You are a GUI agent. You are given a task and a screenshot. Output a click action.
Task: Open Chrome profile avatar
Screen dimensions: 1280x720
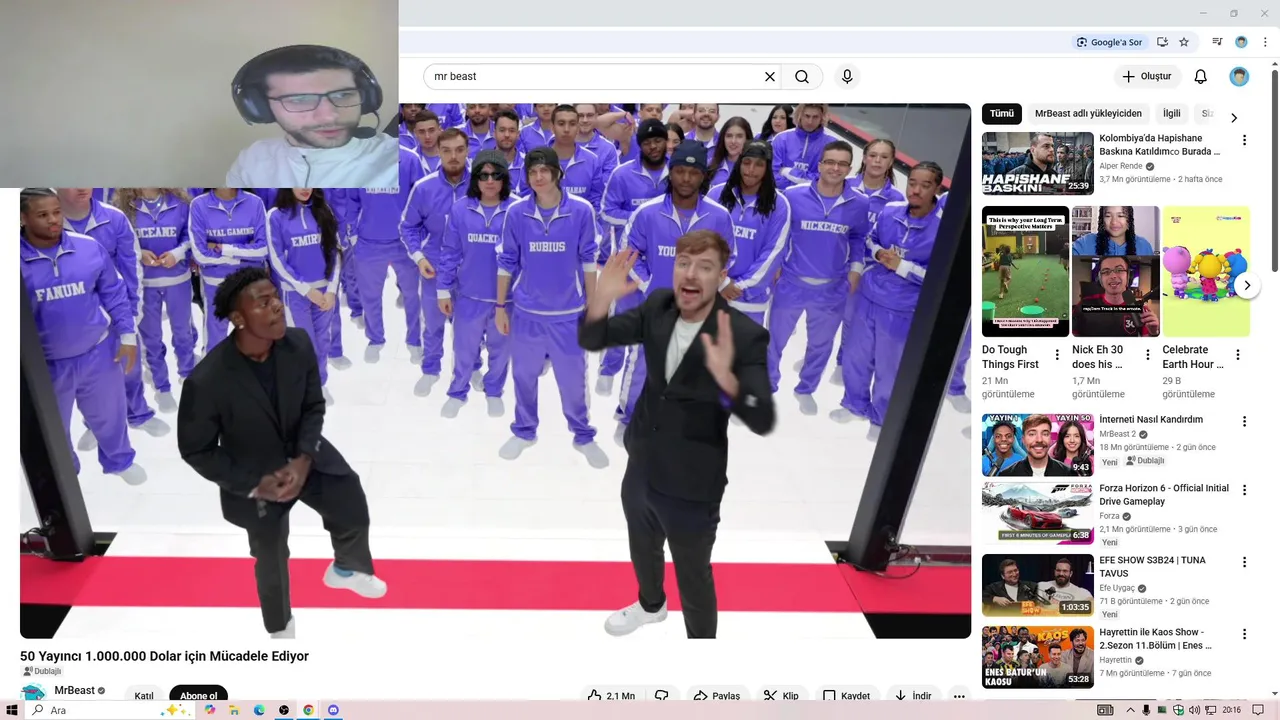click(1241, 42)
